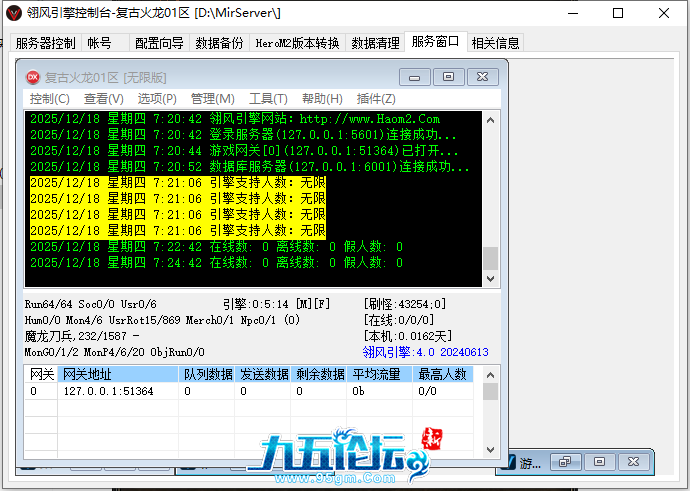Maximize the minimized window at bottom

pos(599,462)
